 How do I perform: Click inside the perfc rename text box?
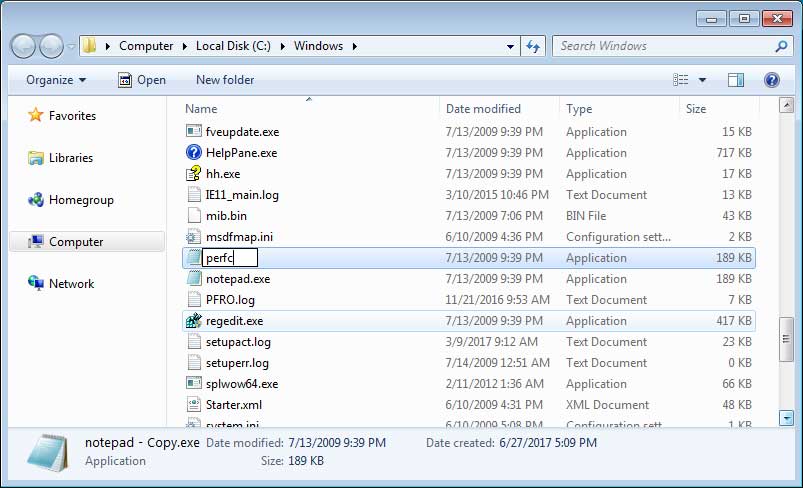pos(230,258)
